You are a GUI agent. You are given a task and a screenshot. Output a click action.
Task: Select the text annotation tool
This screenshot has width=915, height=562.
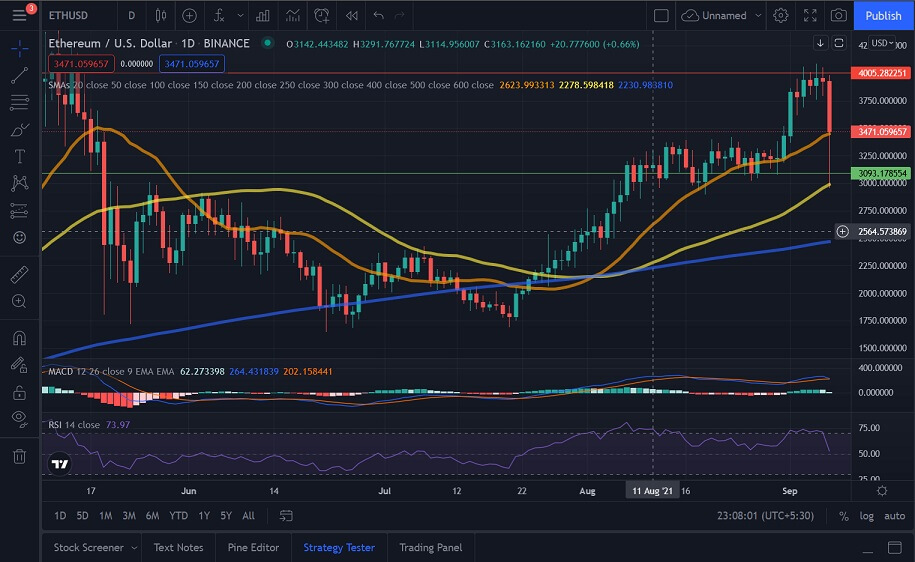tap(19, 157)
